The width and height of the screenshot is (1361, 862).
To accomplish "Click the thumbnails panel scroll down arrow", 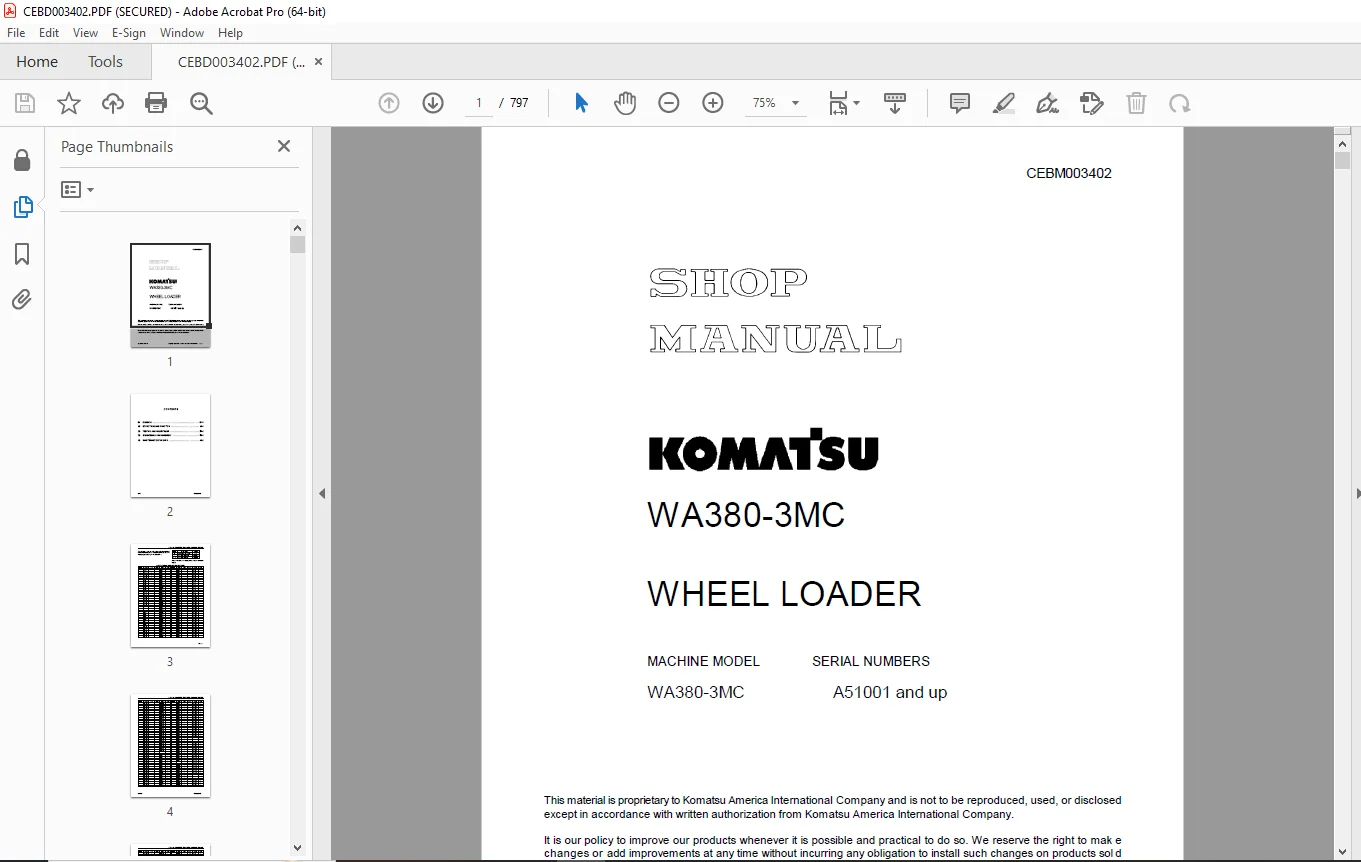I will (x=297, y=848).
